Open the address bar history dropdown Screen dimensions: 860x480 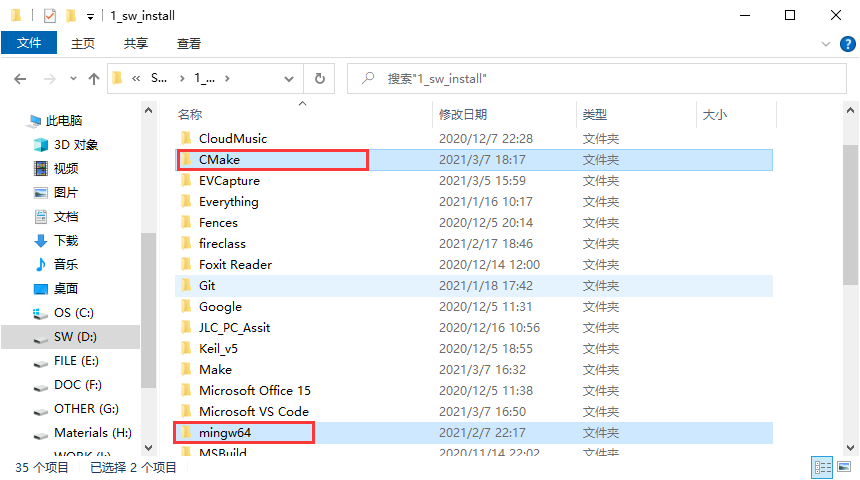[x=288, y=79]
